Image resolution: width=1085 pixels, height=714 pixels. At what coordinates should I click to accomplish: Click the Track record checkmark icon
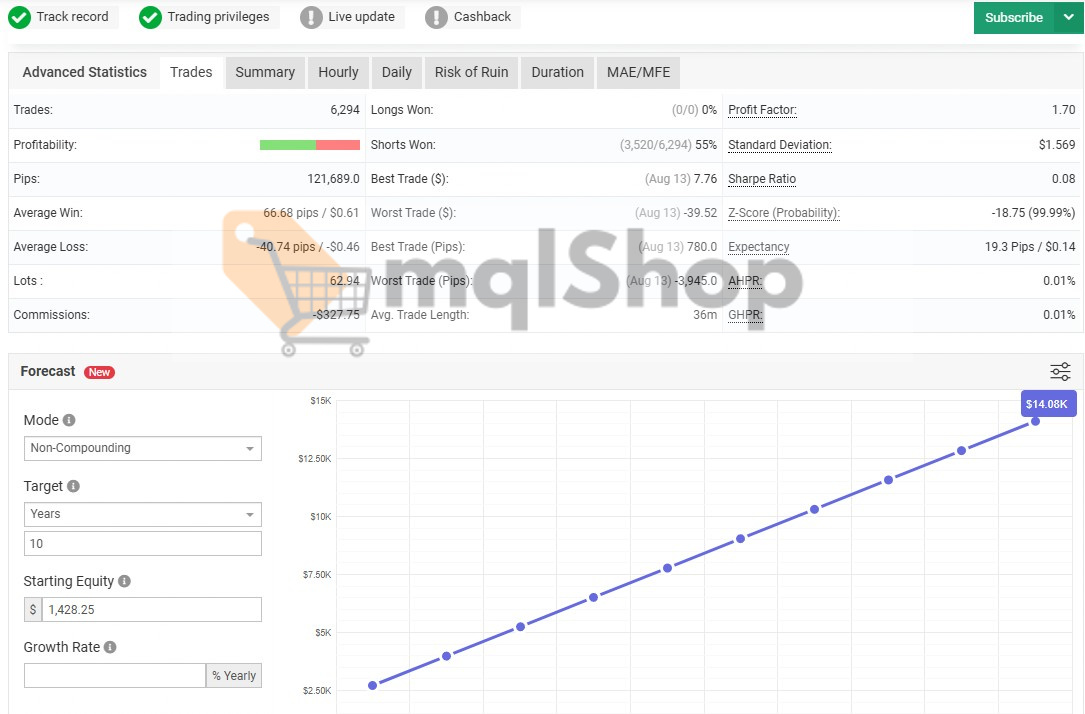click(21, 16)
